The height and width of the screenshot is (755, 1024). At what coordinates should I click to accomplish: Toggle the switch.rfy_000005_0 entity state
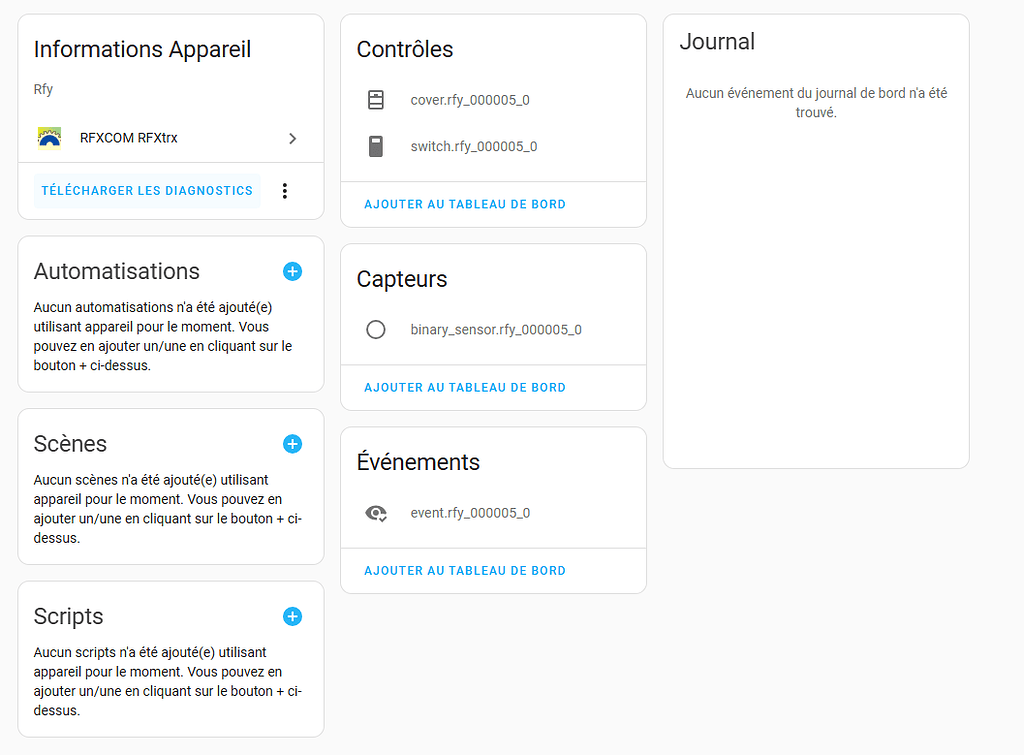point(376,146)
